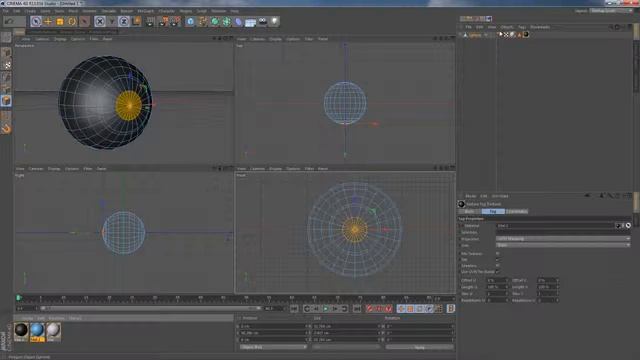Image resolution: width=640 pixels, height=360 pixels.
Task: Select the Texture mode icon in left sidebar
Action: click(x=7, y=64)
